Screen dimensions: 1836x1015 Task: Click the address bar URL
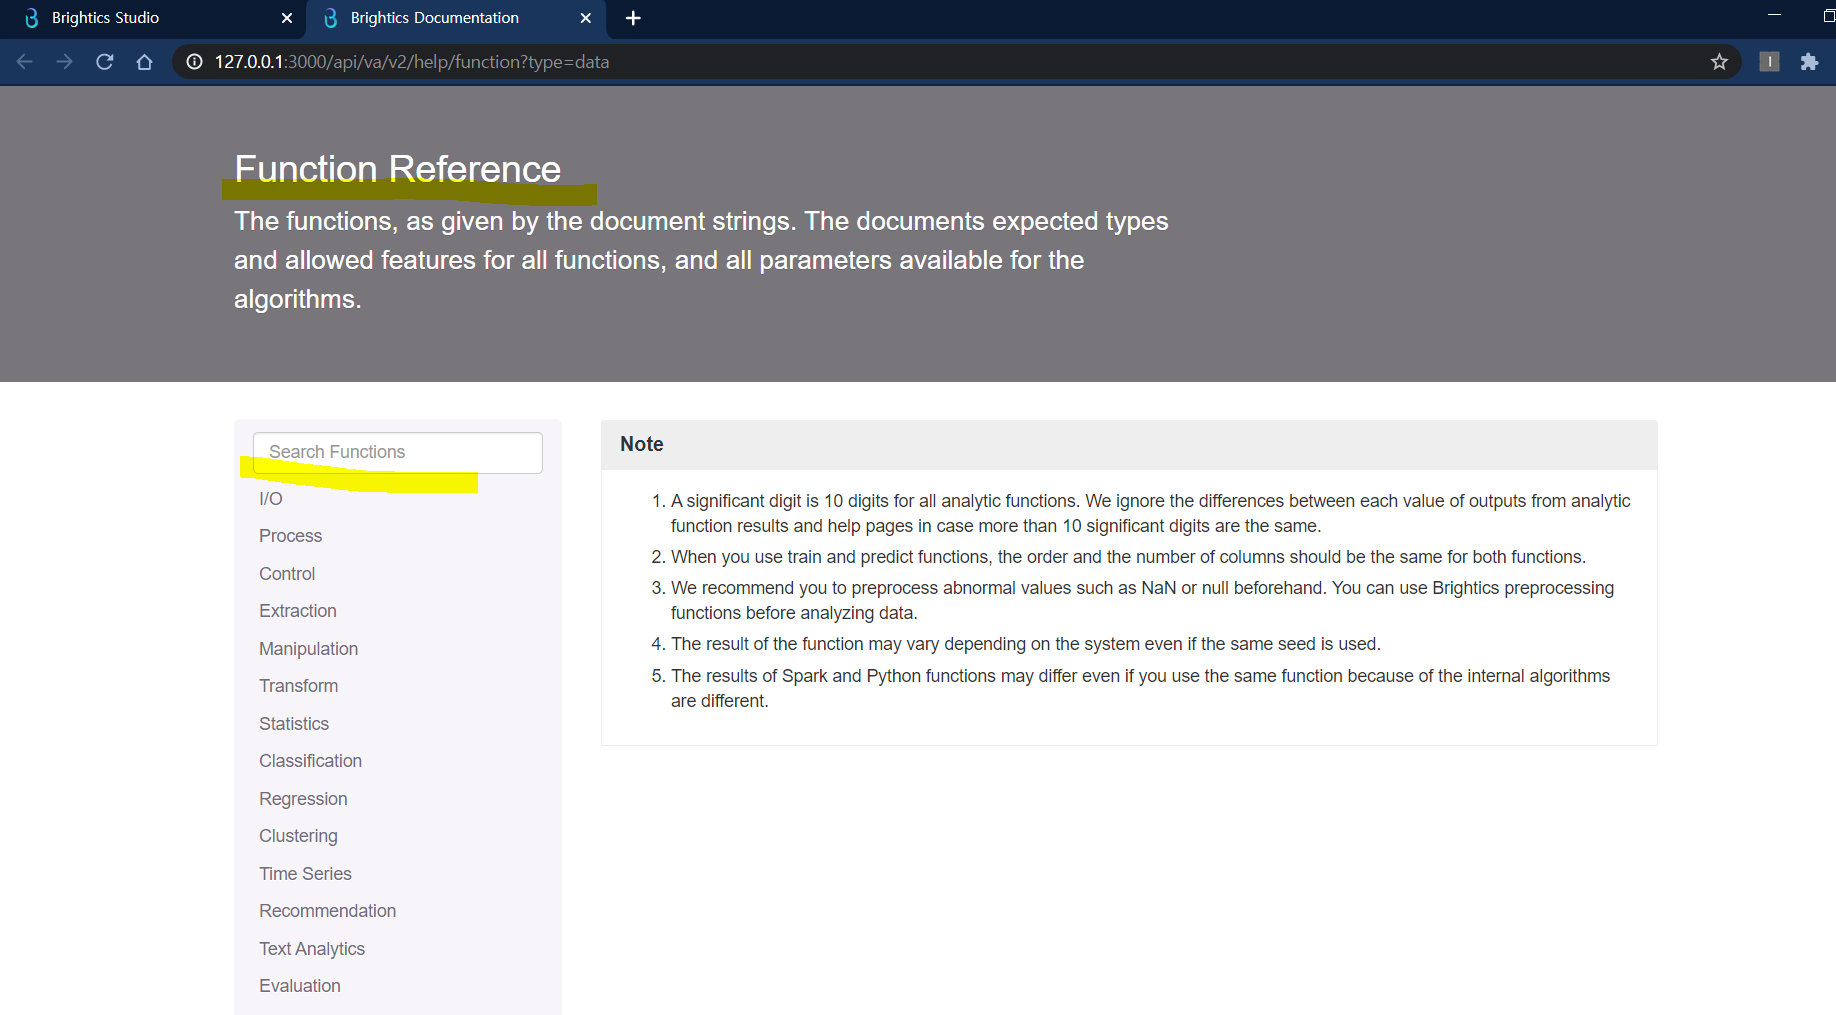point(412,62)
